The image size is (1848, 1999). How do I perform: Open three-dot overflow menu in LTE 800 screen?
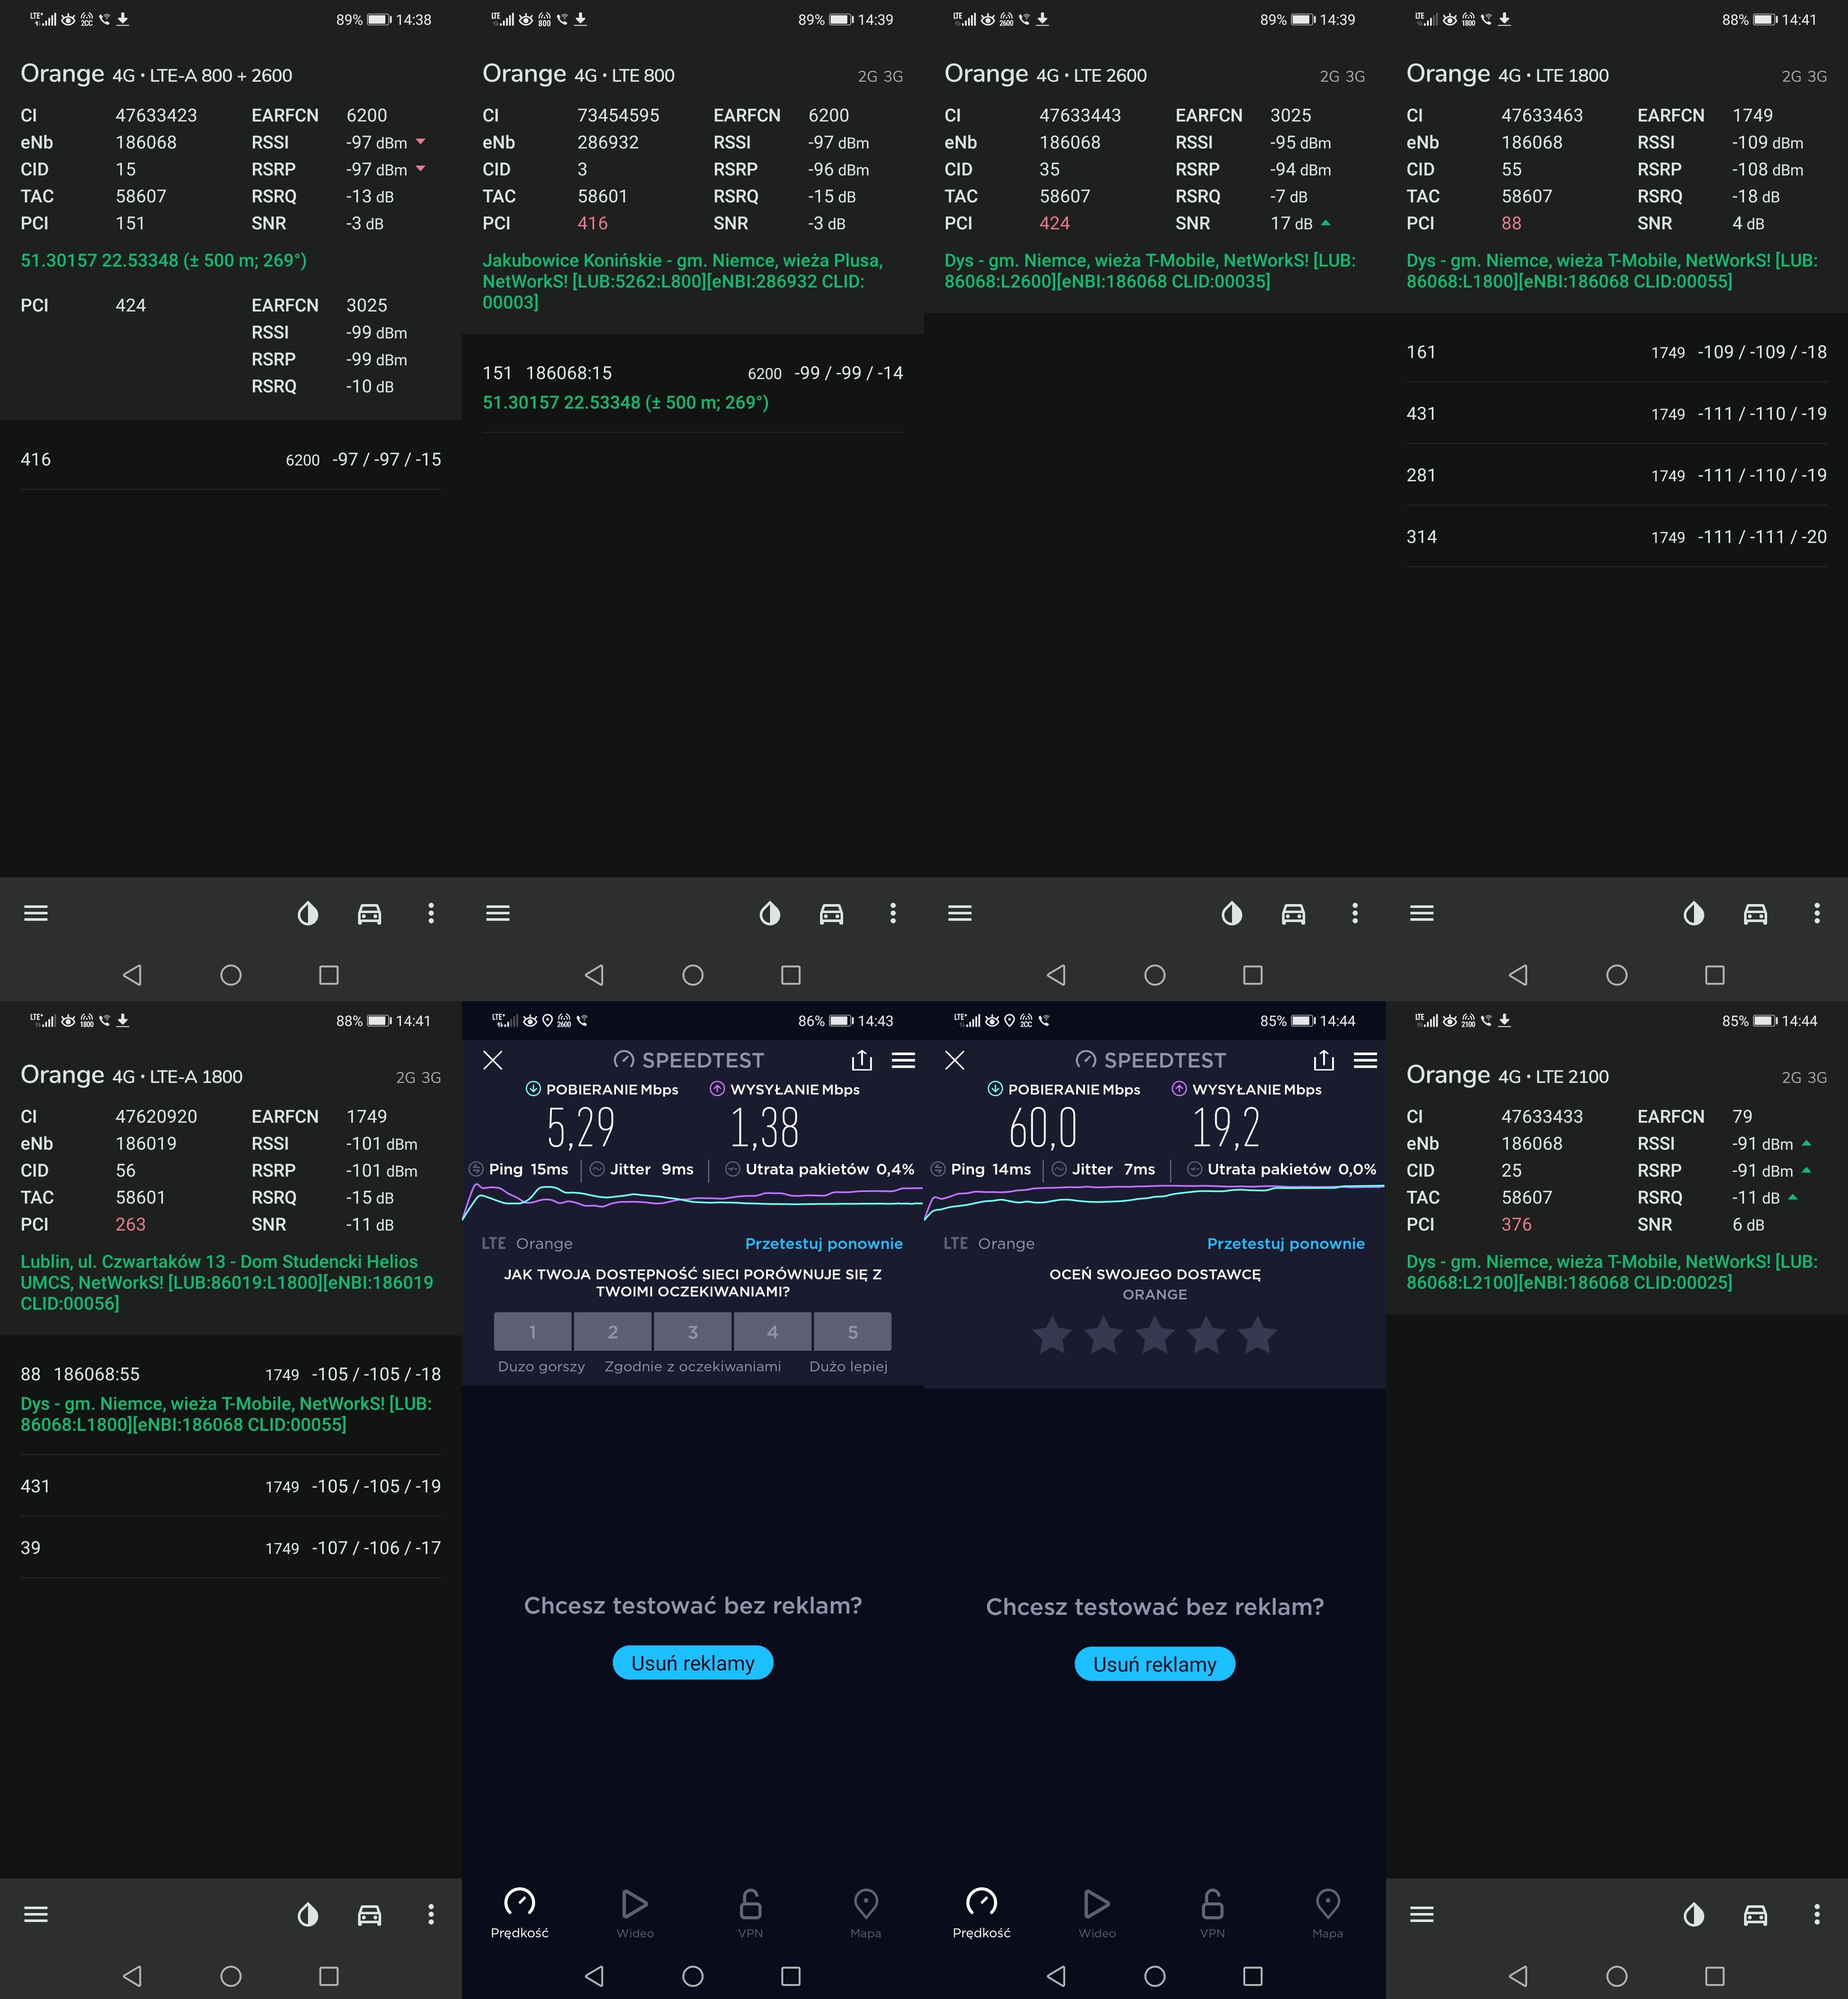tap(893, 913)
